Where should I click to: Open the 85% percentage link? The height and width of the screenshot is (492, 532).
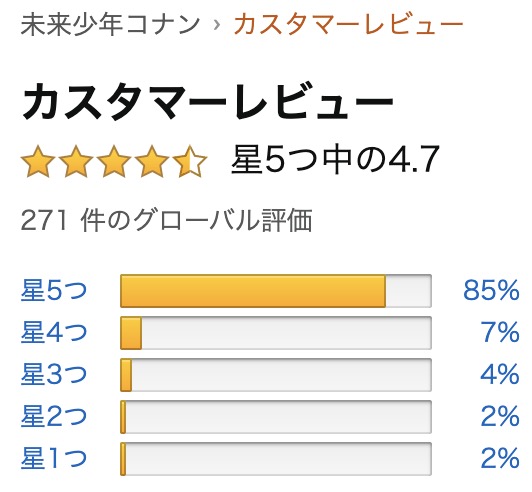coord(491,290)
